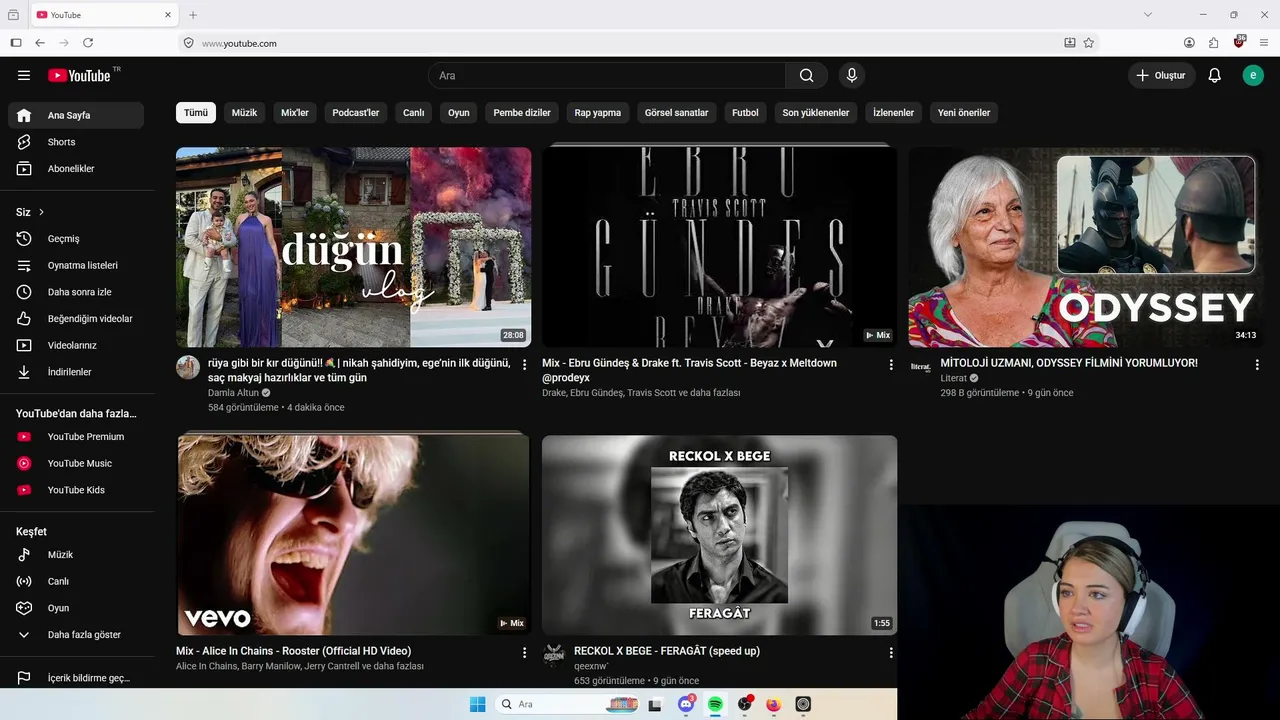
Task: Bookmark this page with the star icon
Action: [1089, 43]
